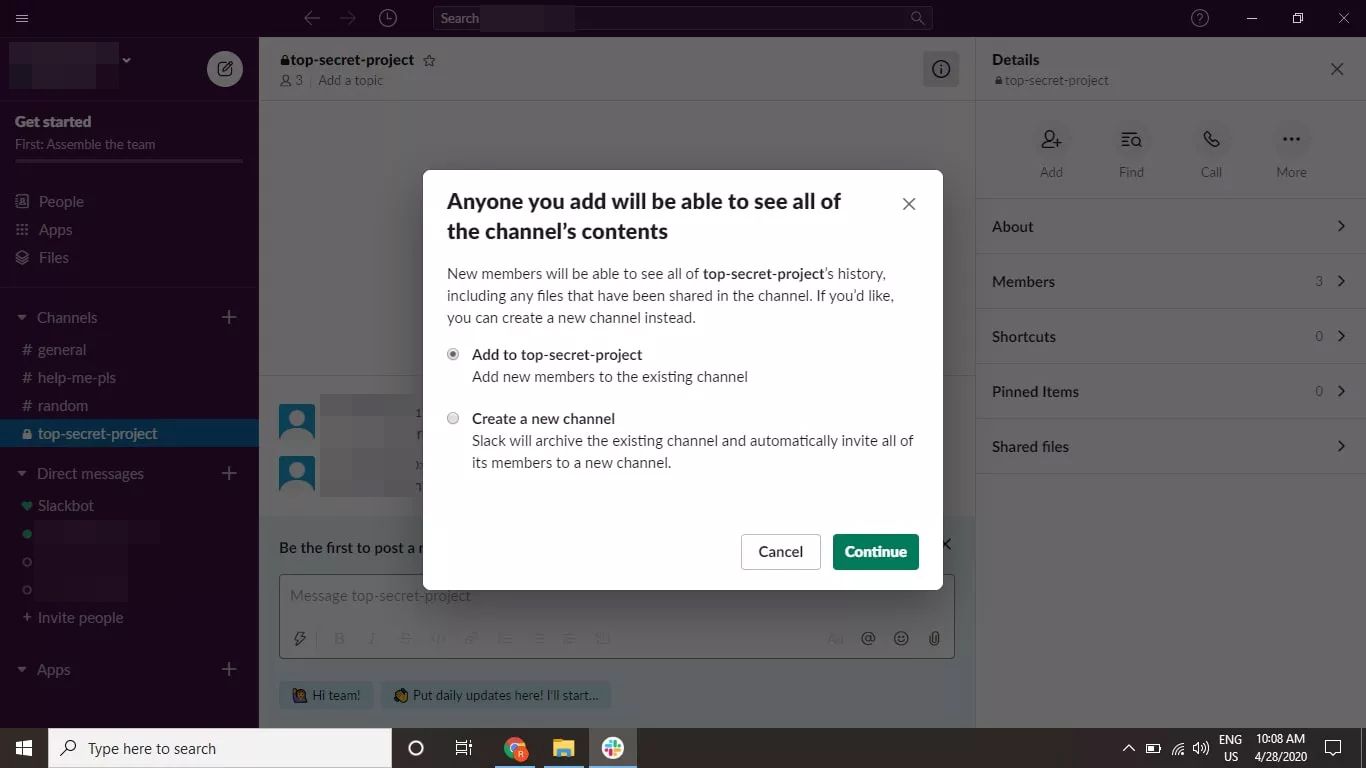Screen dimensions: 1366x768
Task: Open the workspace name dropdown arrow
Action: pyautogui.click(x=126, y=60)
